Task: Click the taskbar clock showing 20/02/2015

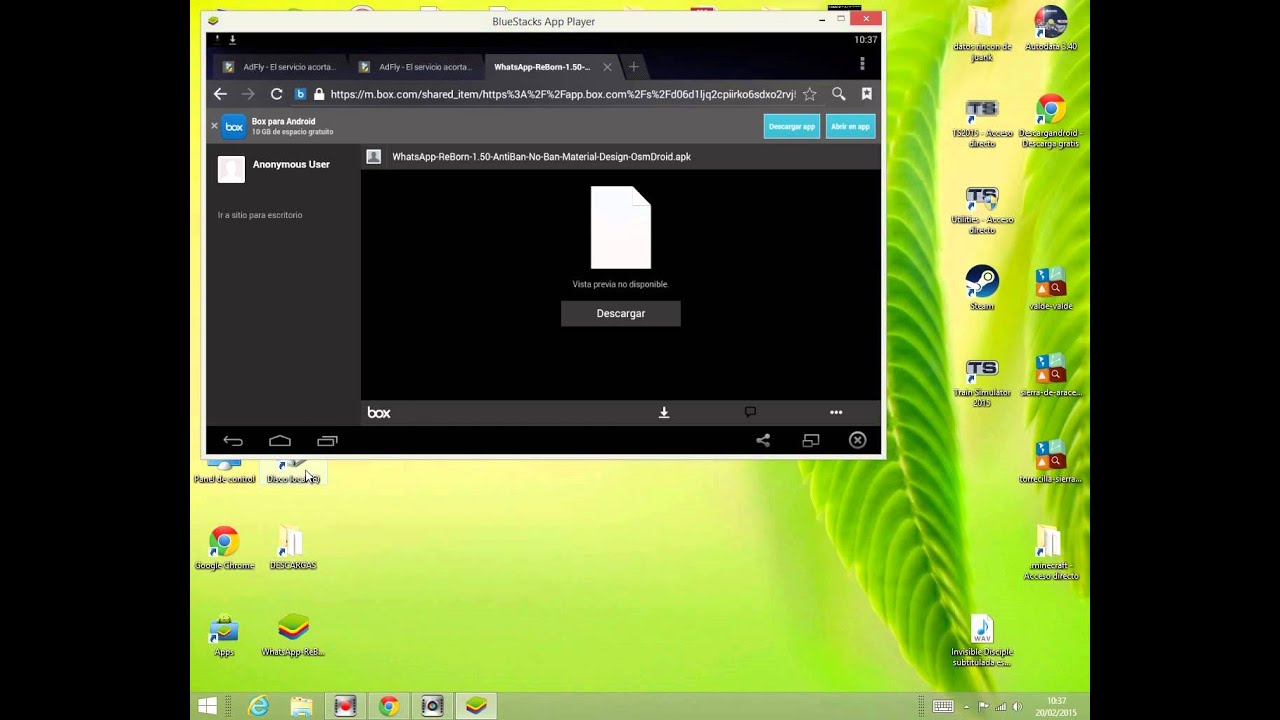Action: click(x=1057, y=706)
